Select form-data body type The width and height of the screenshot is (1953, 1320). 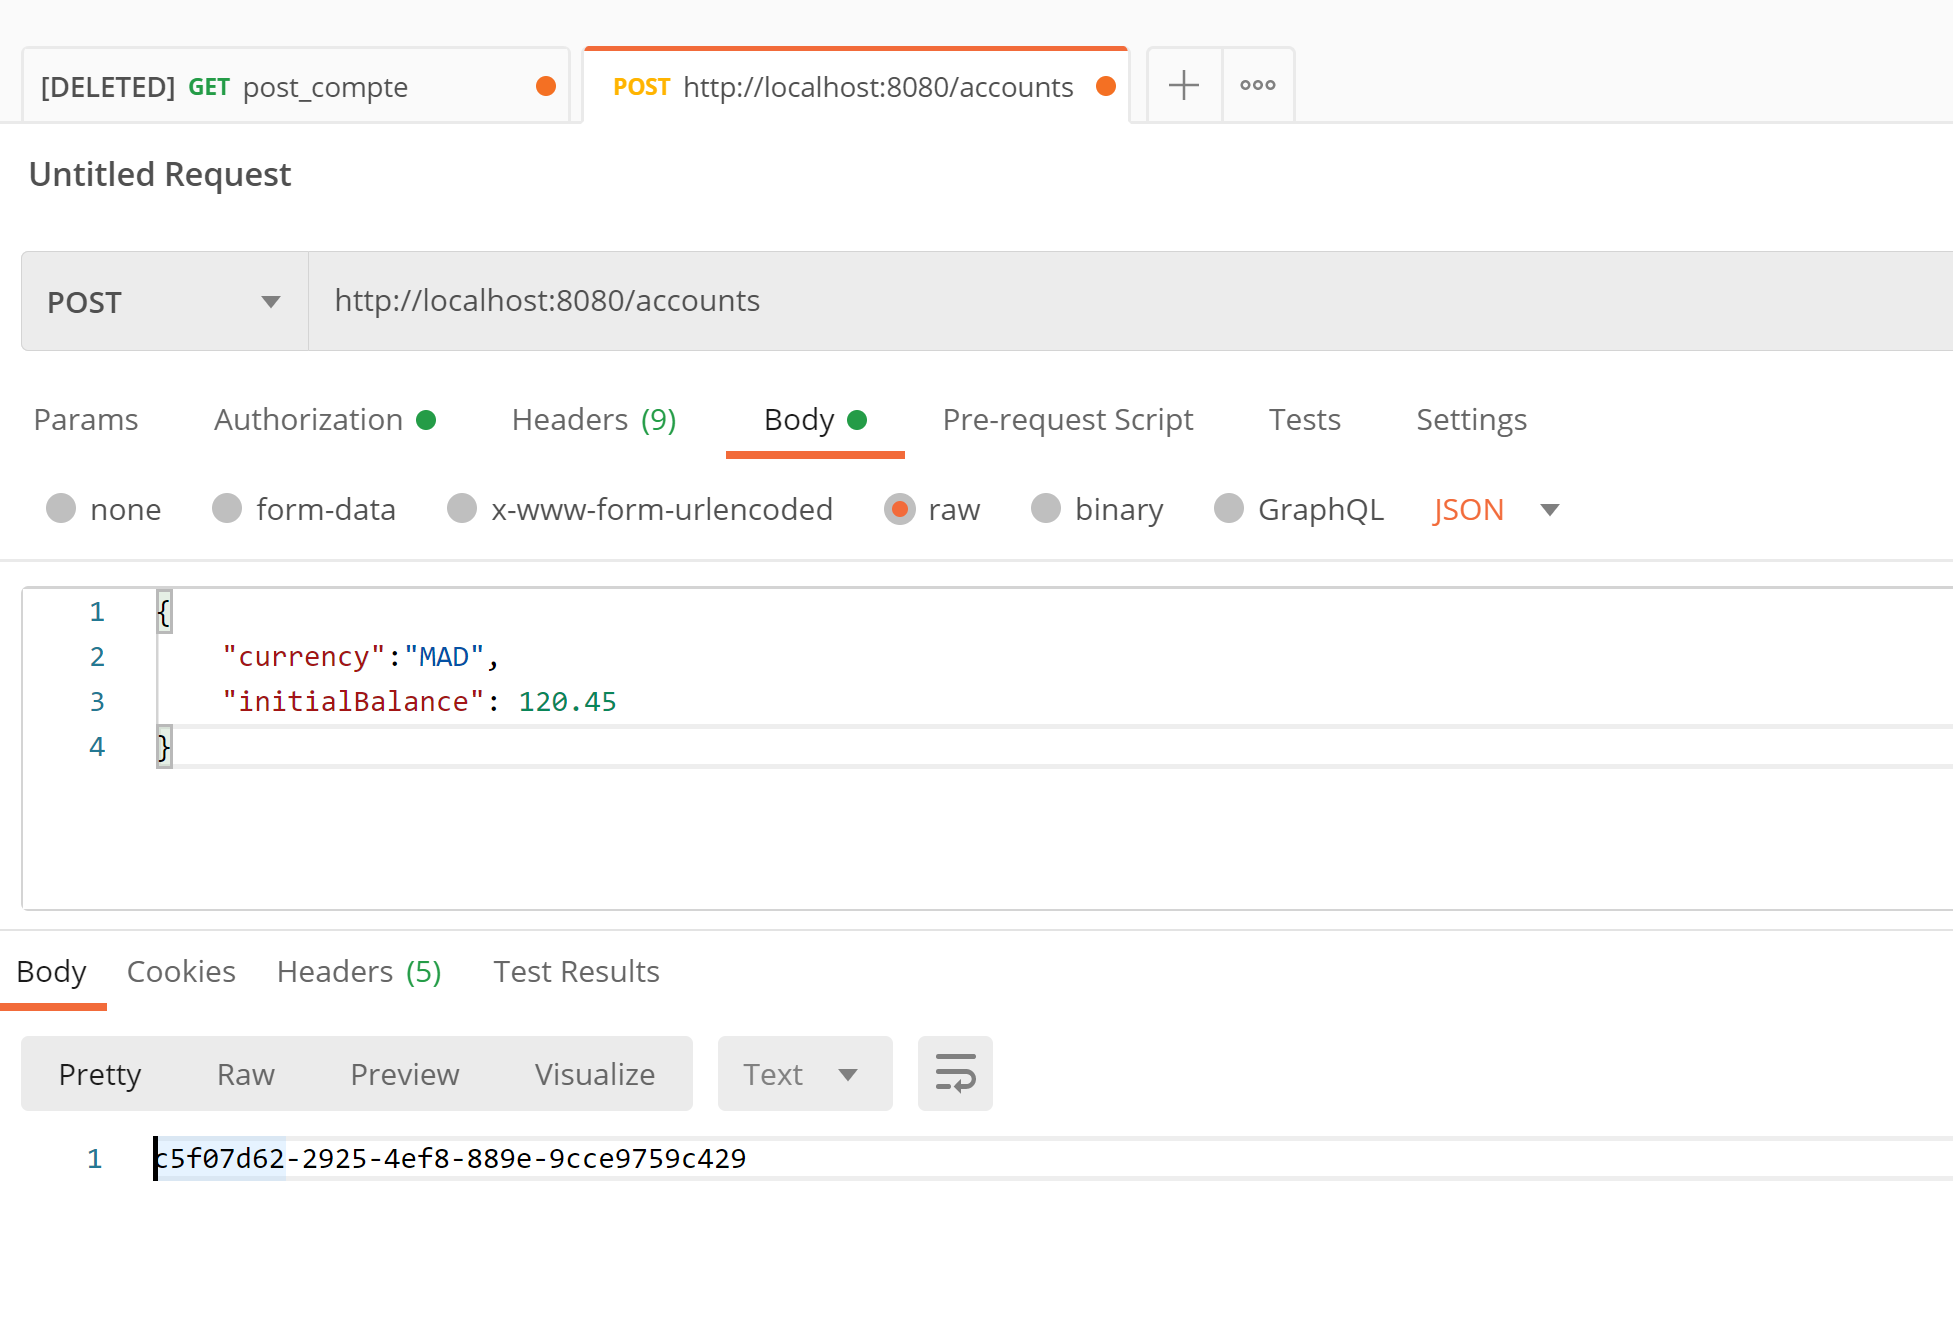click(227, 509)
